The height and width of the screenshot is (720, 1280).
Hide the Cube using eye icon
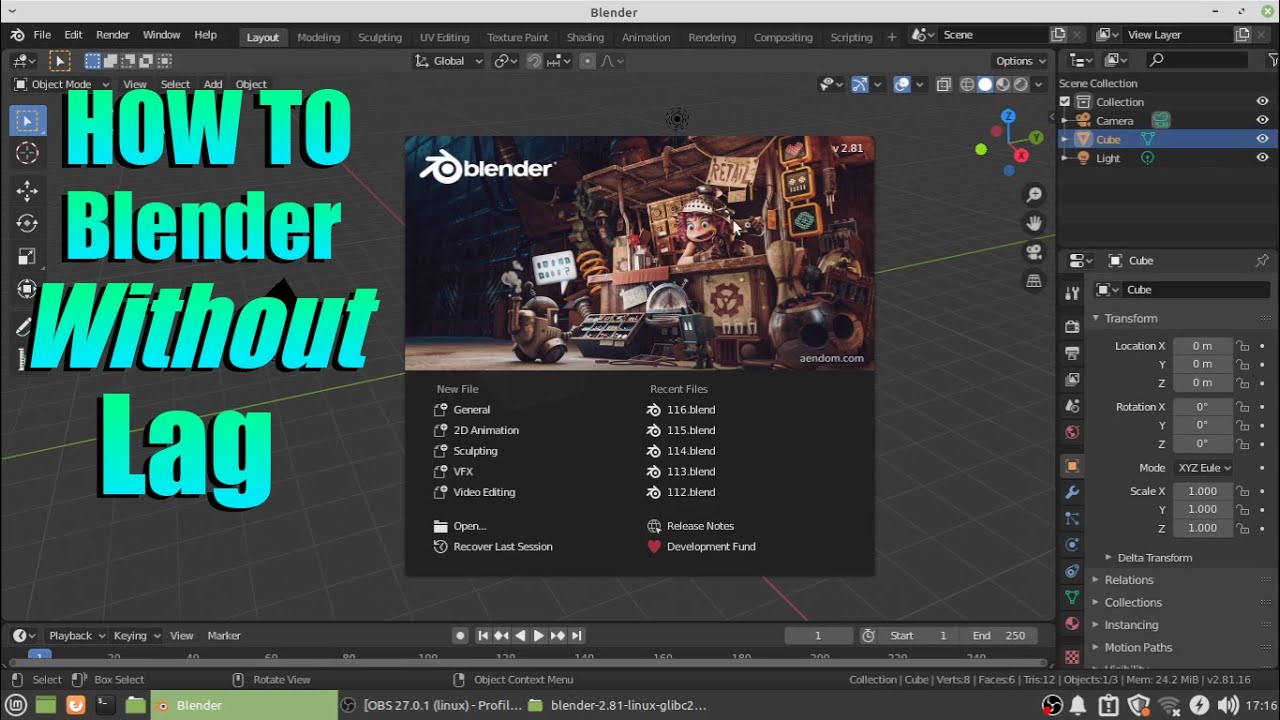pos(1262,139)
